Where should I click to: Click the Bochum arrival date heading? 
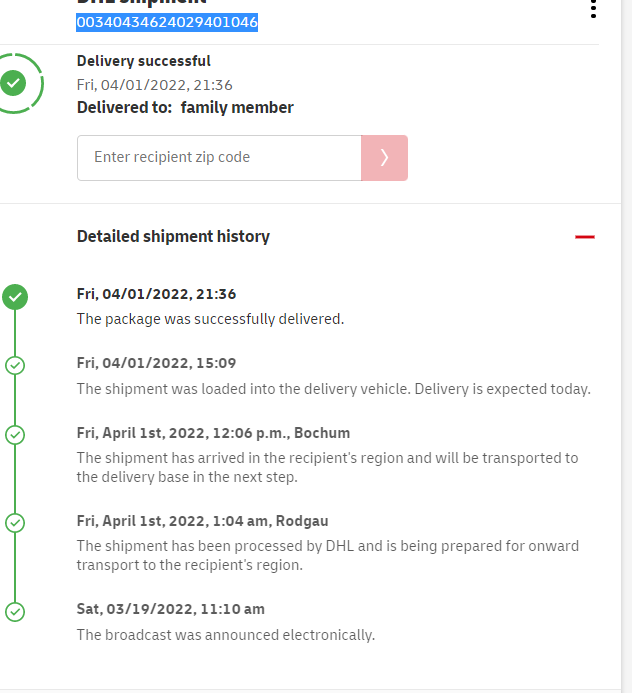[213, 433]
